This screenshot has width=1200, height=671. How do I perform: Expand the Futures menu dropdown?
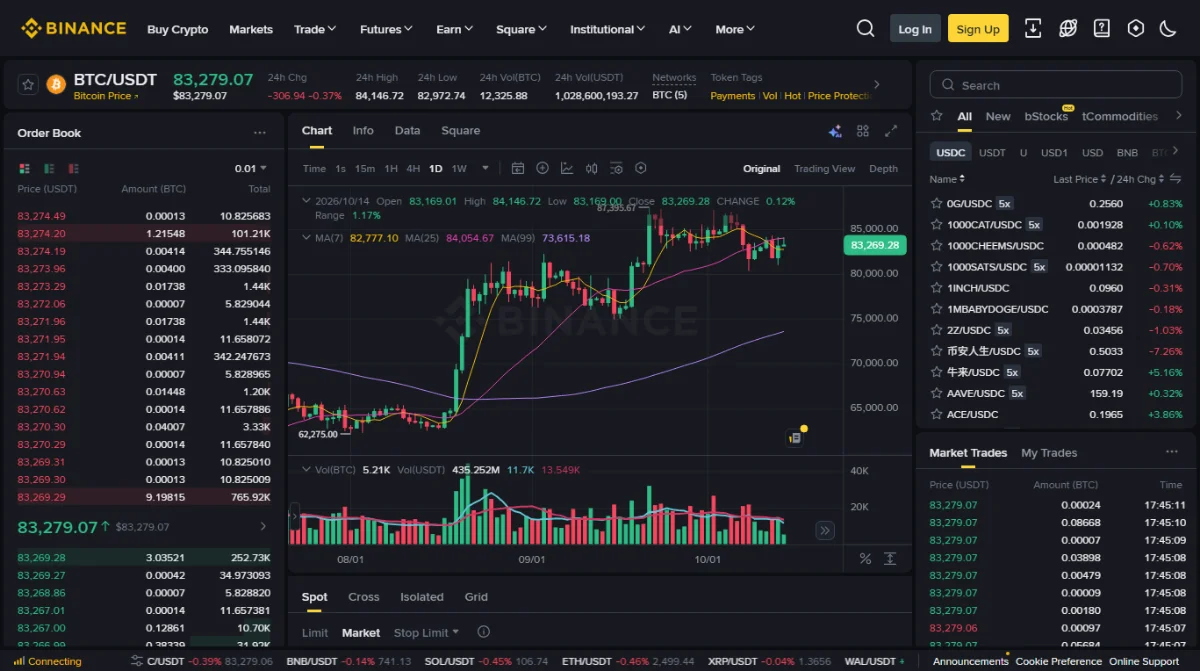(387, 29)
